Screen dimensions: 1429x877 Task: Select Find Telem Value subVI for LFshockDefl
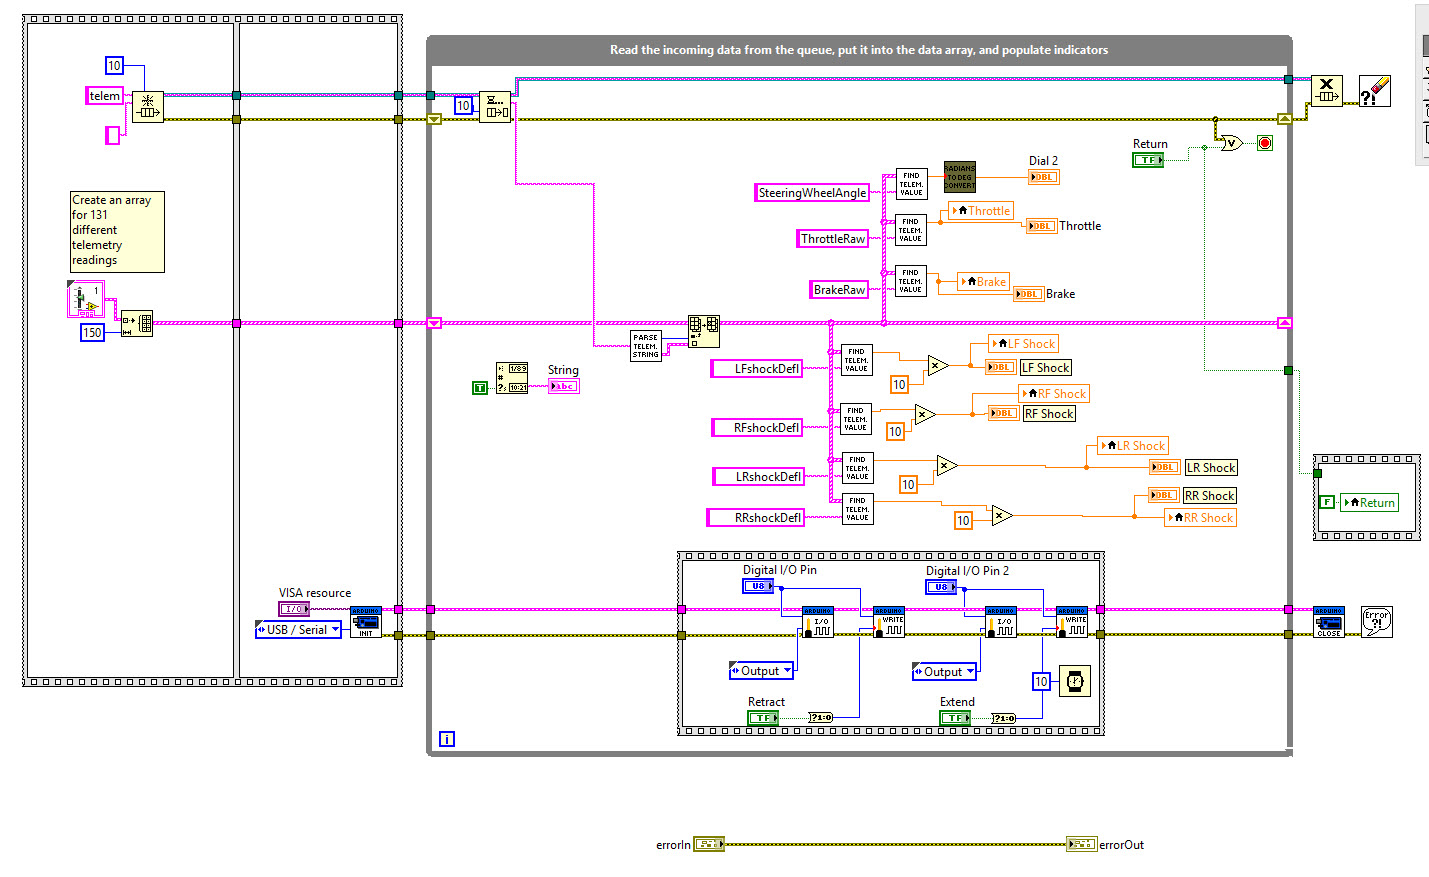tap(857, 360)
